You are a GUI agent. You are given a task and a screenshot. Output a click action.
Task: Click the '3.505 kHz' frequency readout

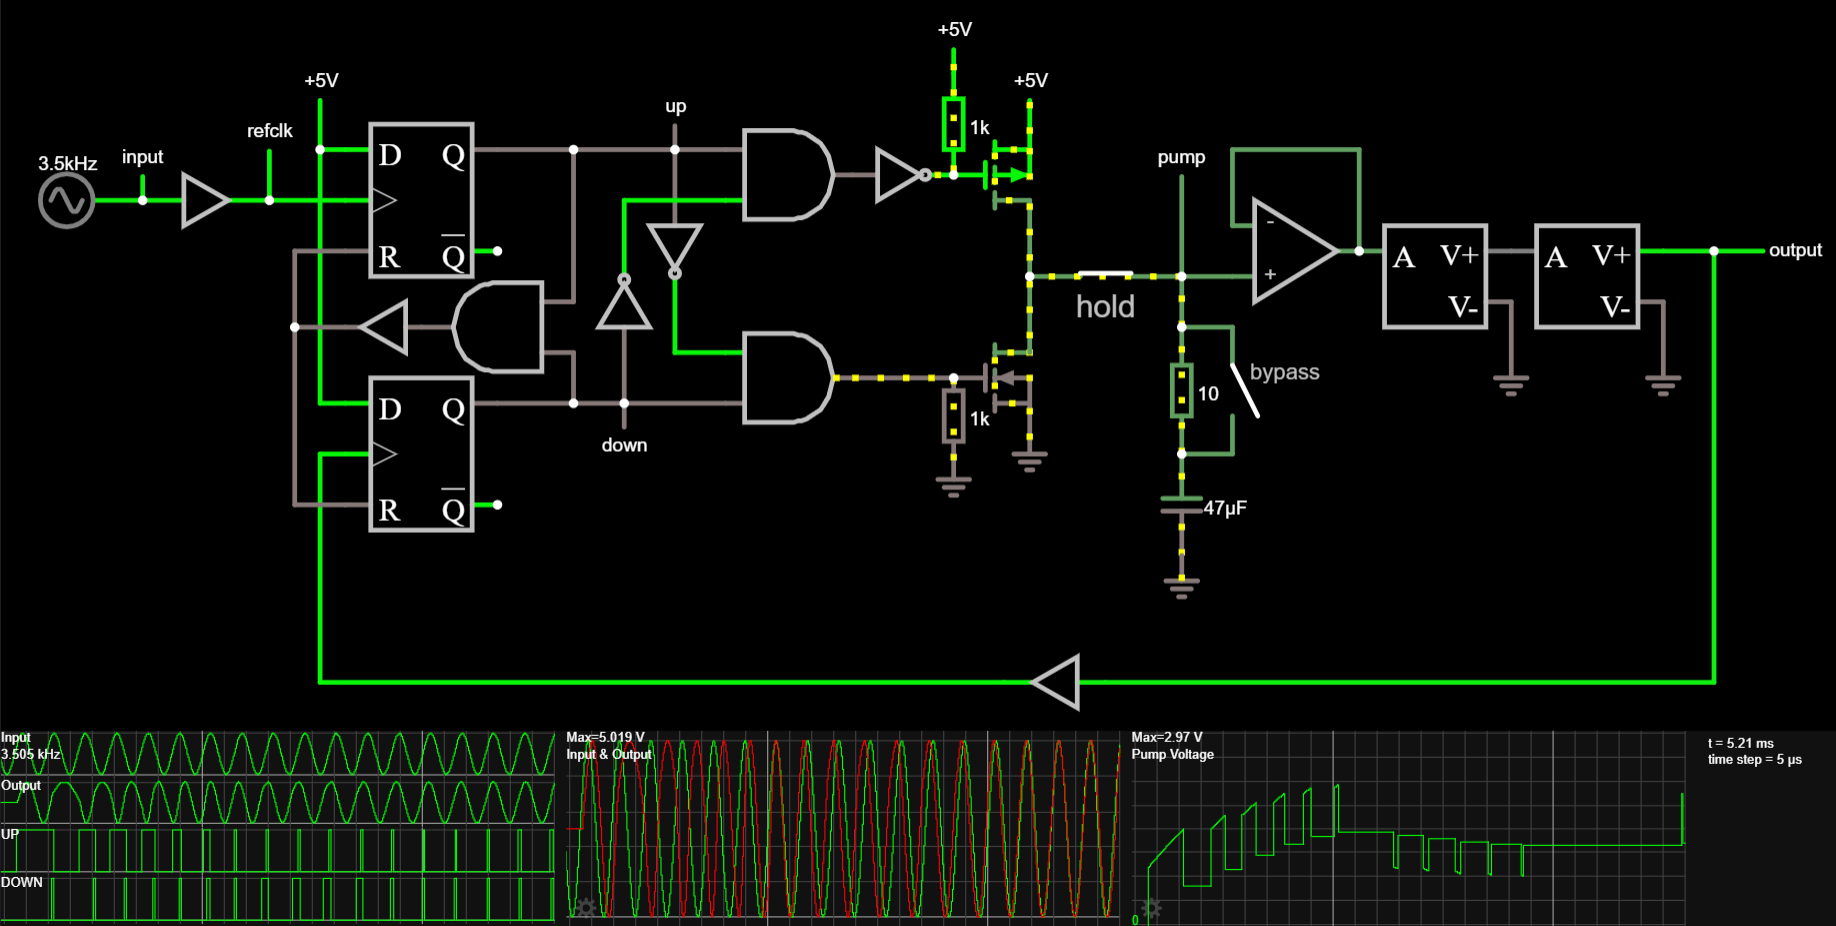(31, 754)
